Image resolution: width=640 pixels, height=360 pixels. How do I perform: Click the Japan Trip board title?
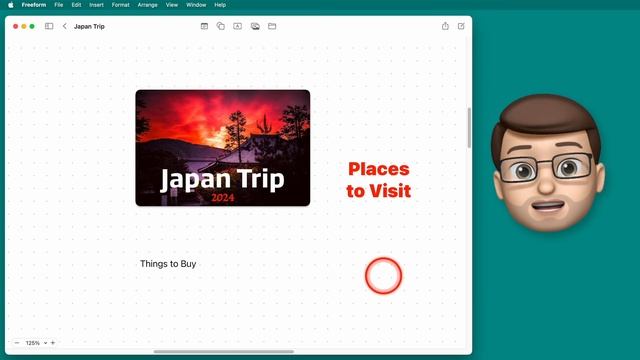coord(89,26)
